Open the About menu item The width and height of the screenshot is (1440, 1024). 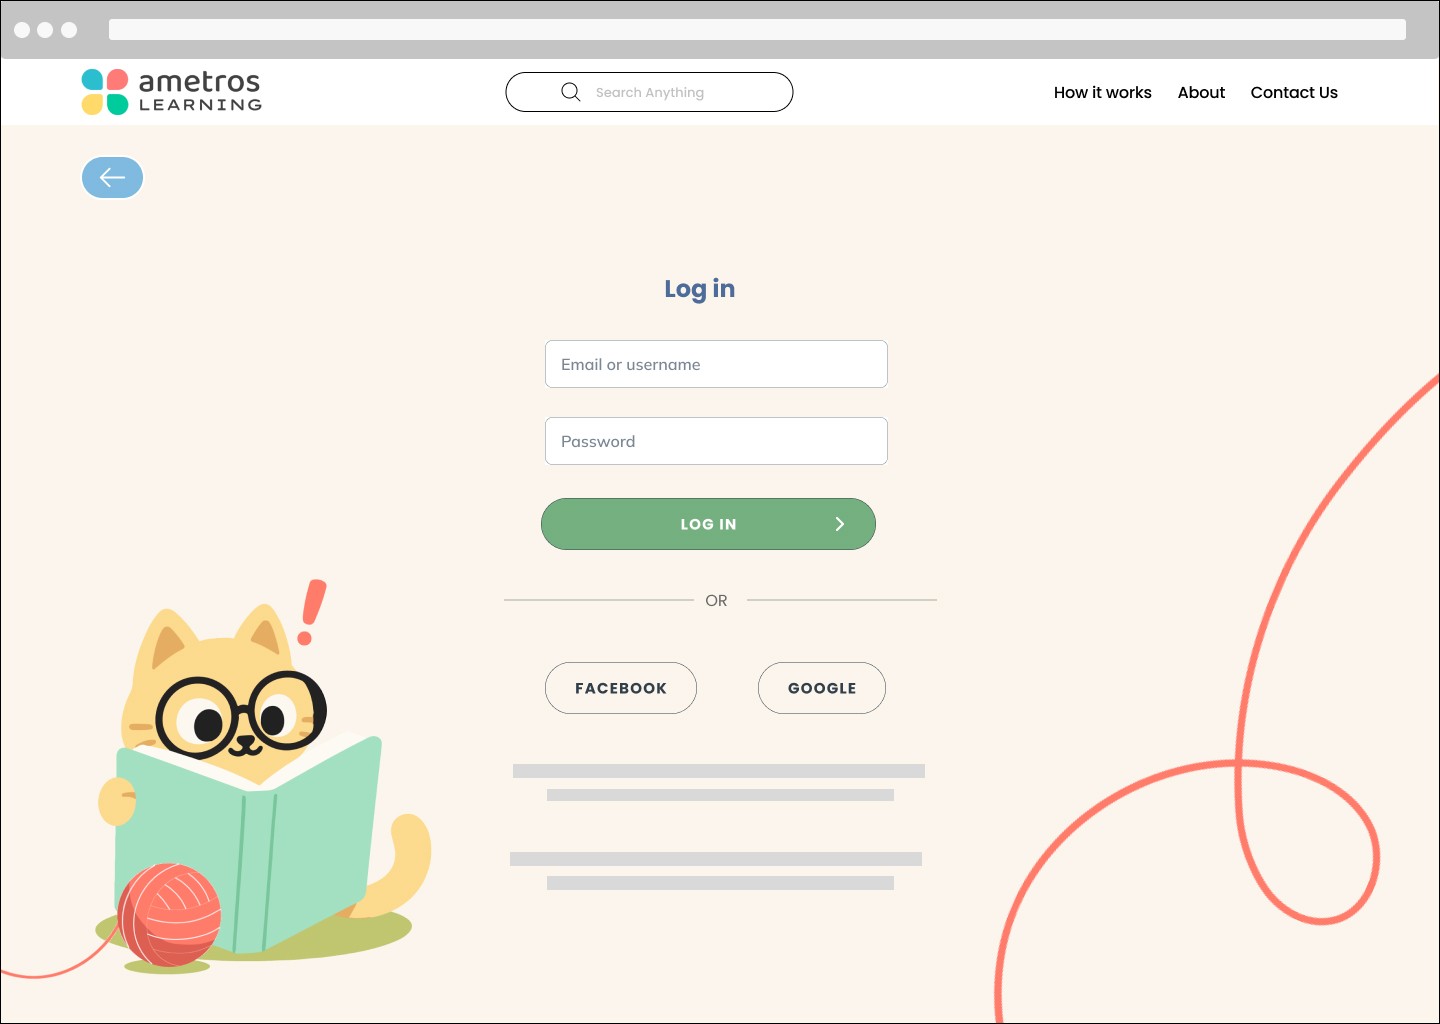pos(1201,92)
